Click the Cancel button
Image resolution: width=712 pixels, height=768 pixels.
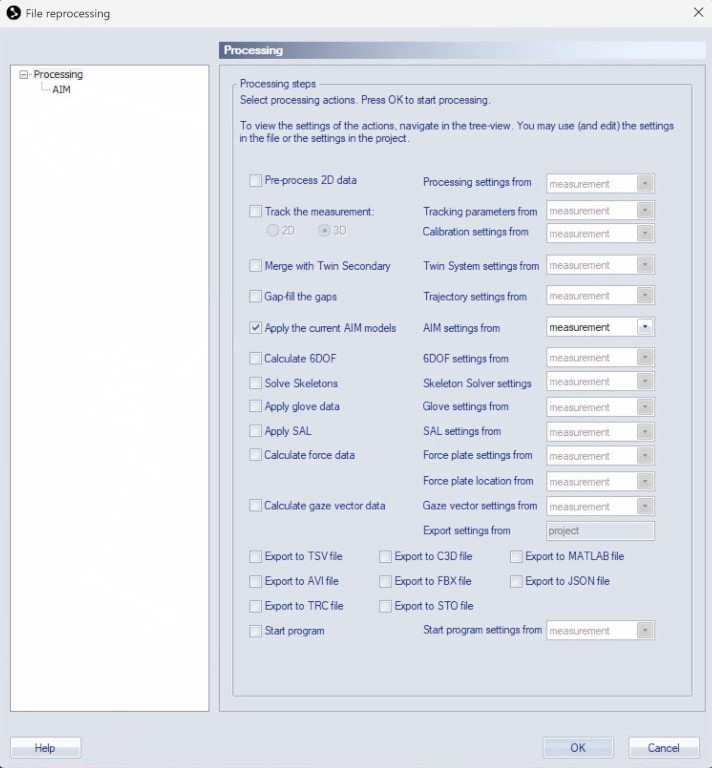coord(663,747)
